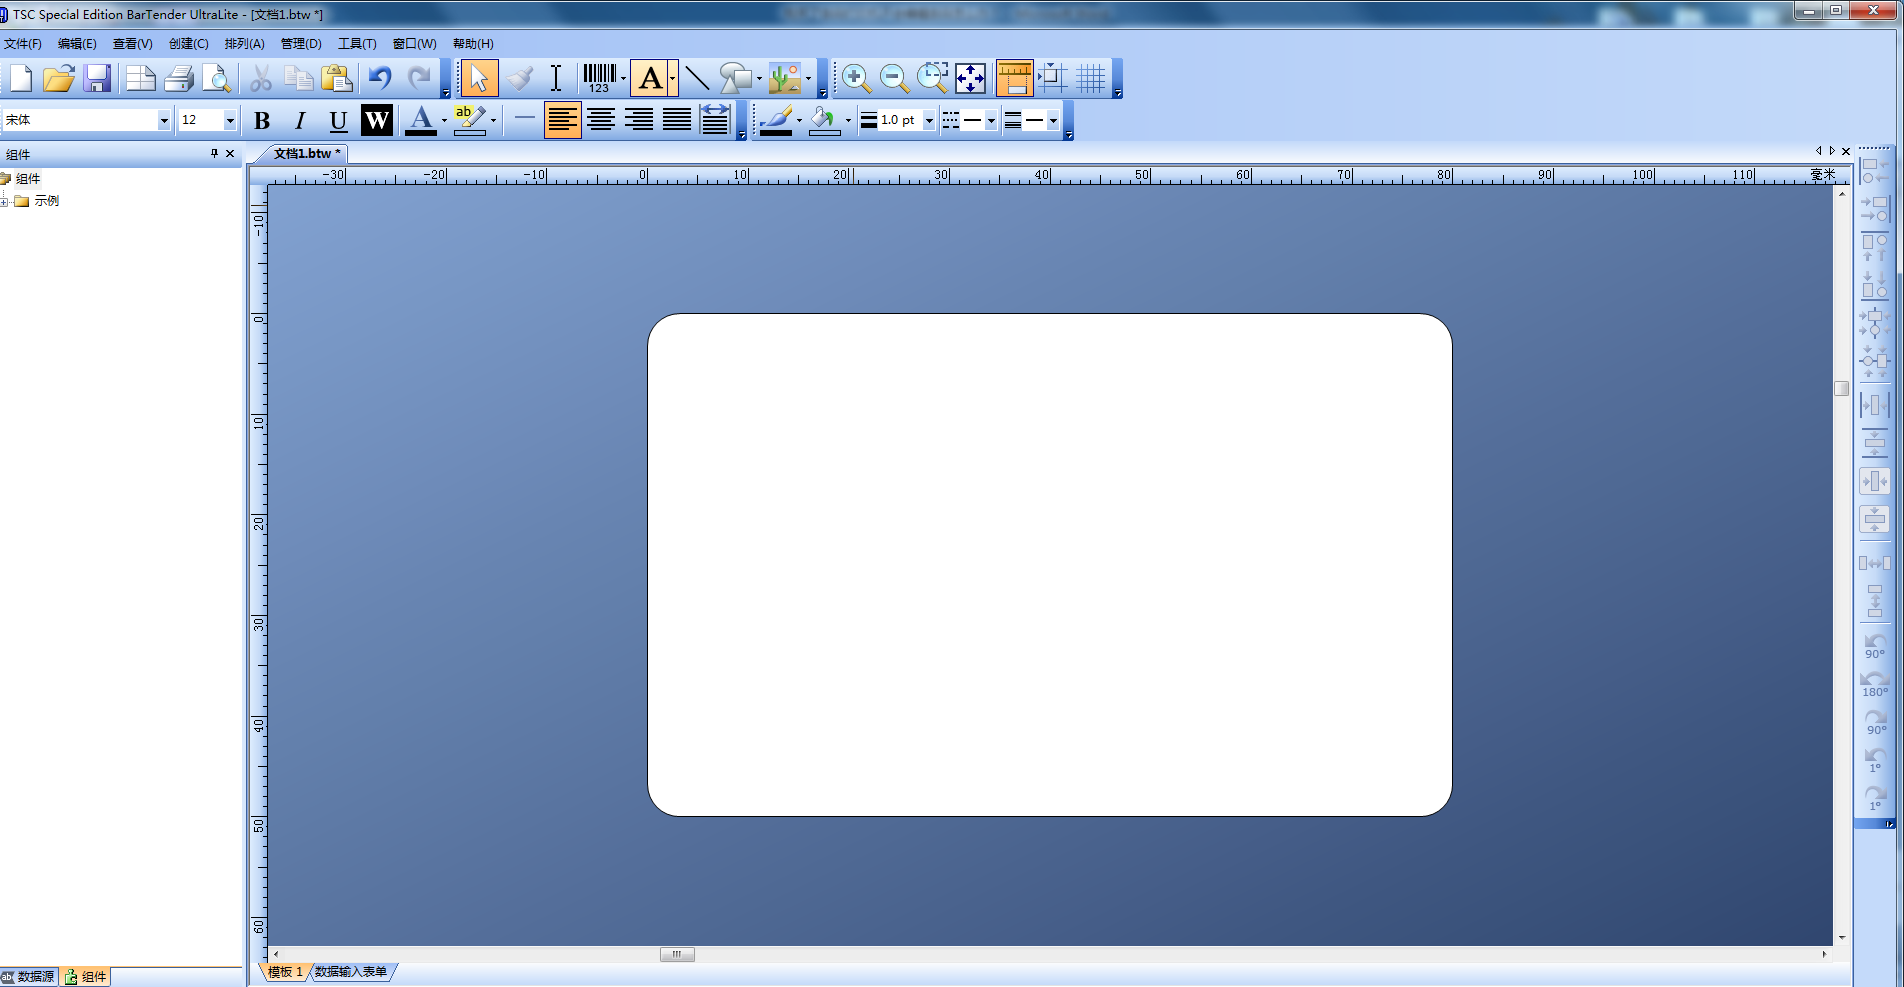Select the barcode creation tool
The height and width of the screenshot is (987, 1904).
coord(599,78)
